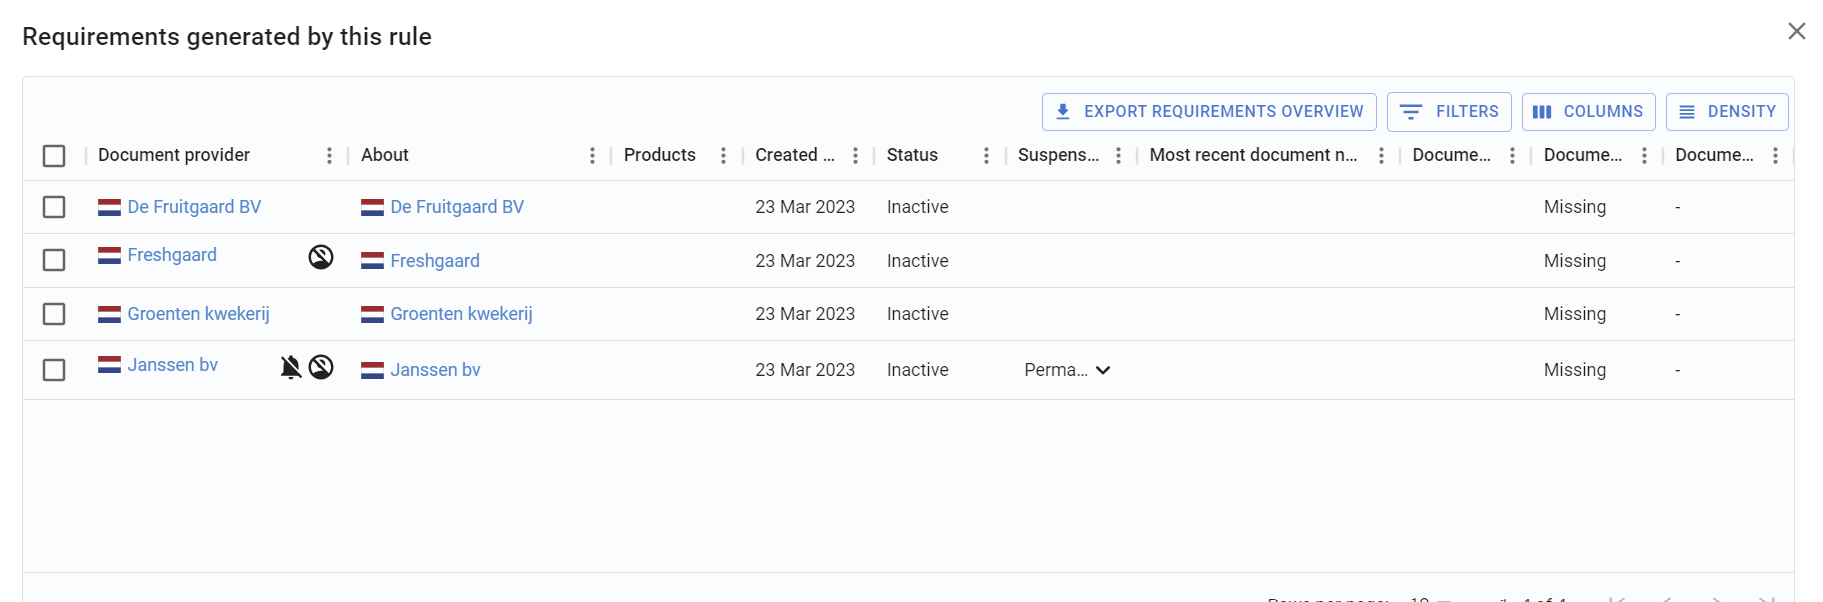The image size is (1823, 602).
Task: Open the Document provider column menu
Action: click(x=329, y=155)
